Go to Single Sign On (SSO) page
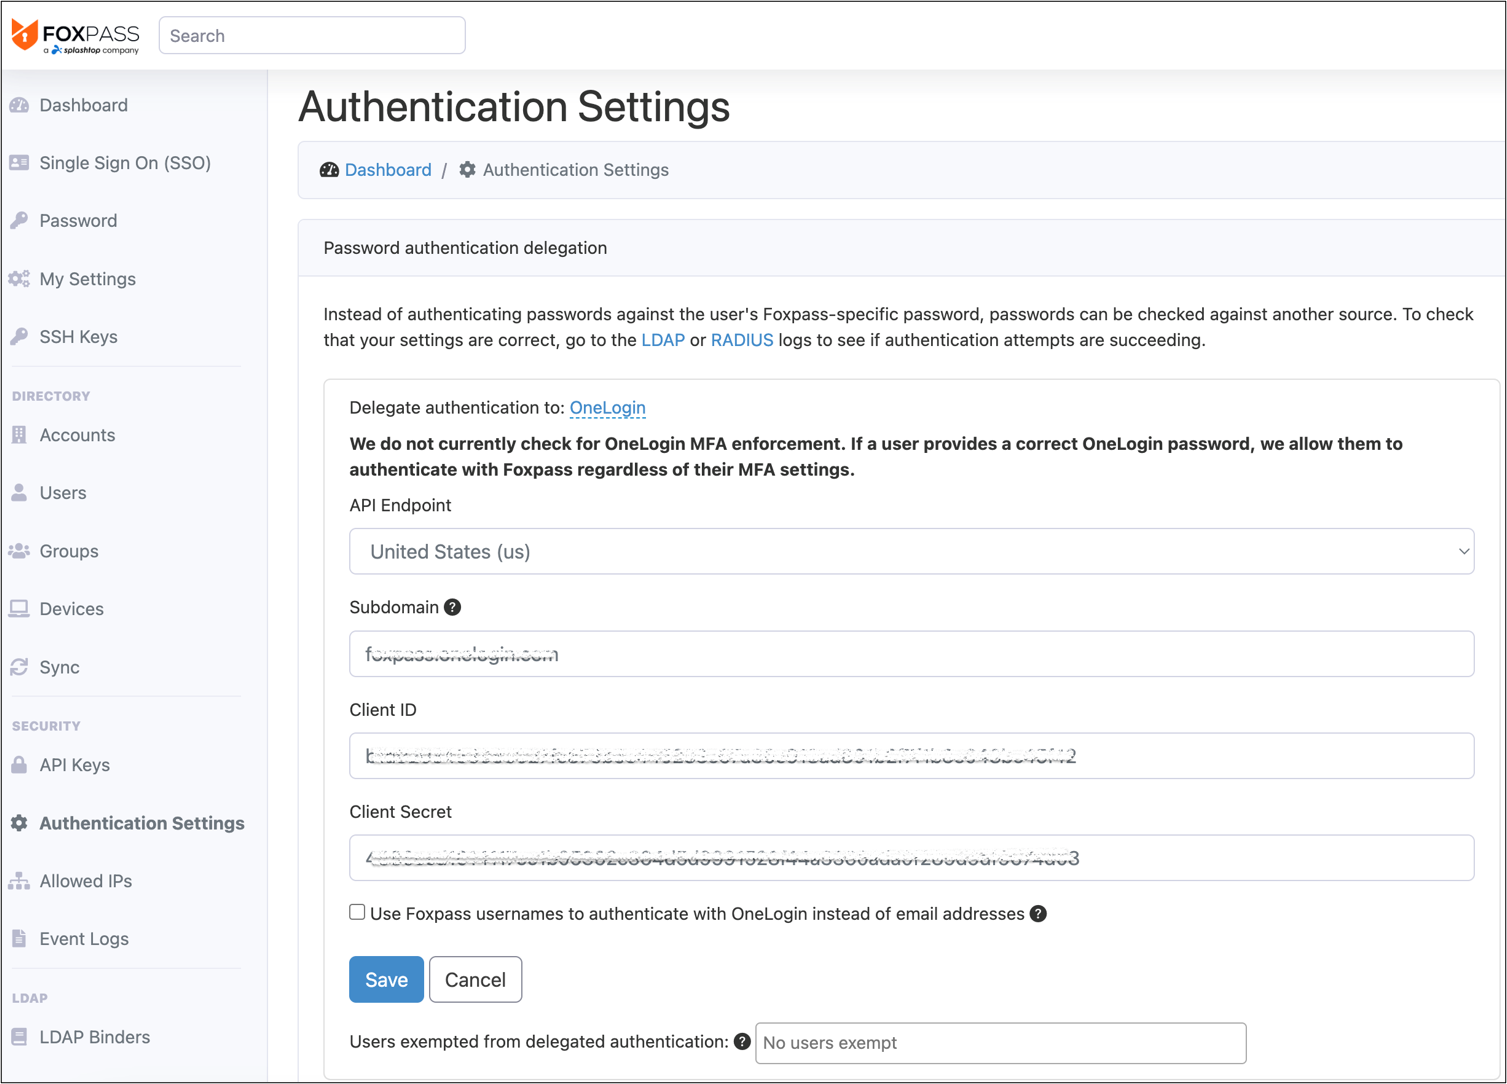Viewport: 1507px width, 1084px height. [125, 163]
